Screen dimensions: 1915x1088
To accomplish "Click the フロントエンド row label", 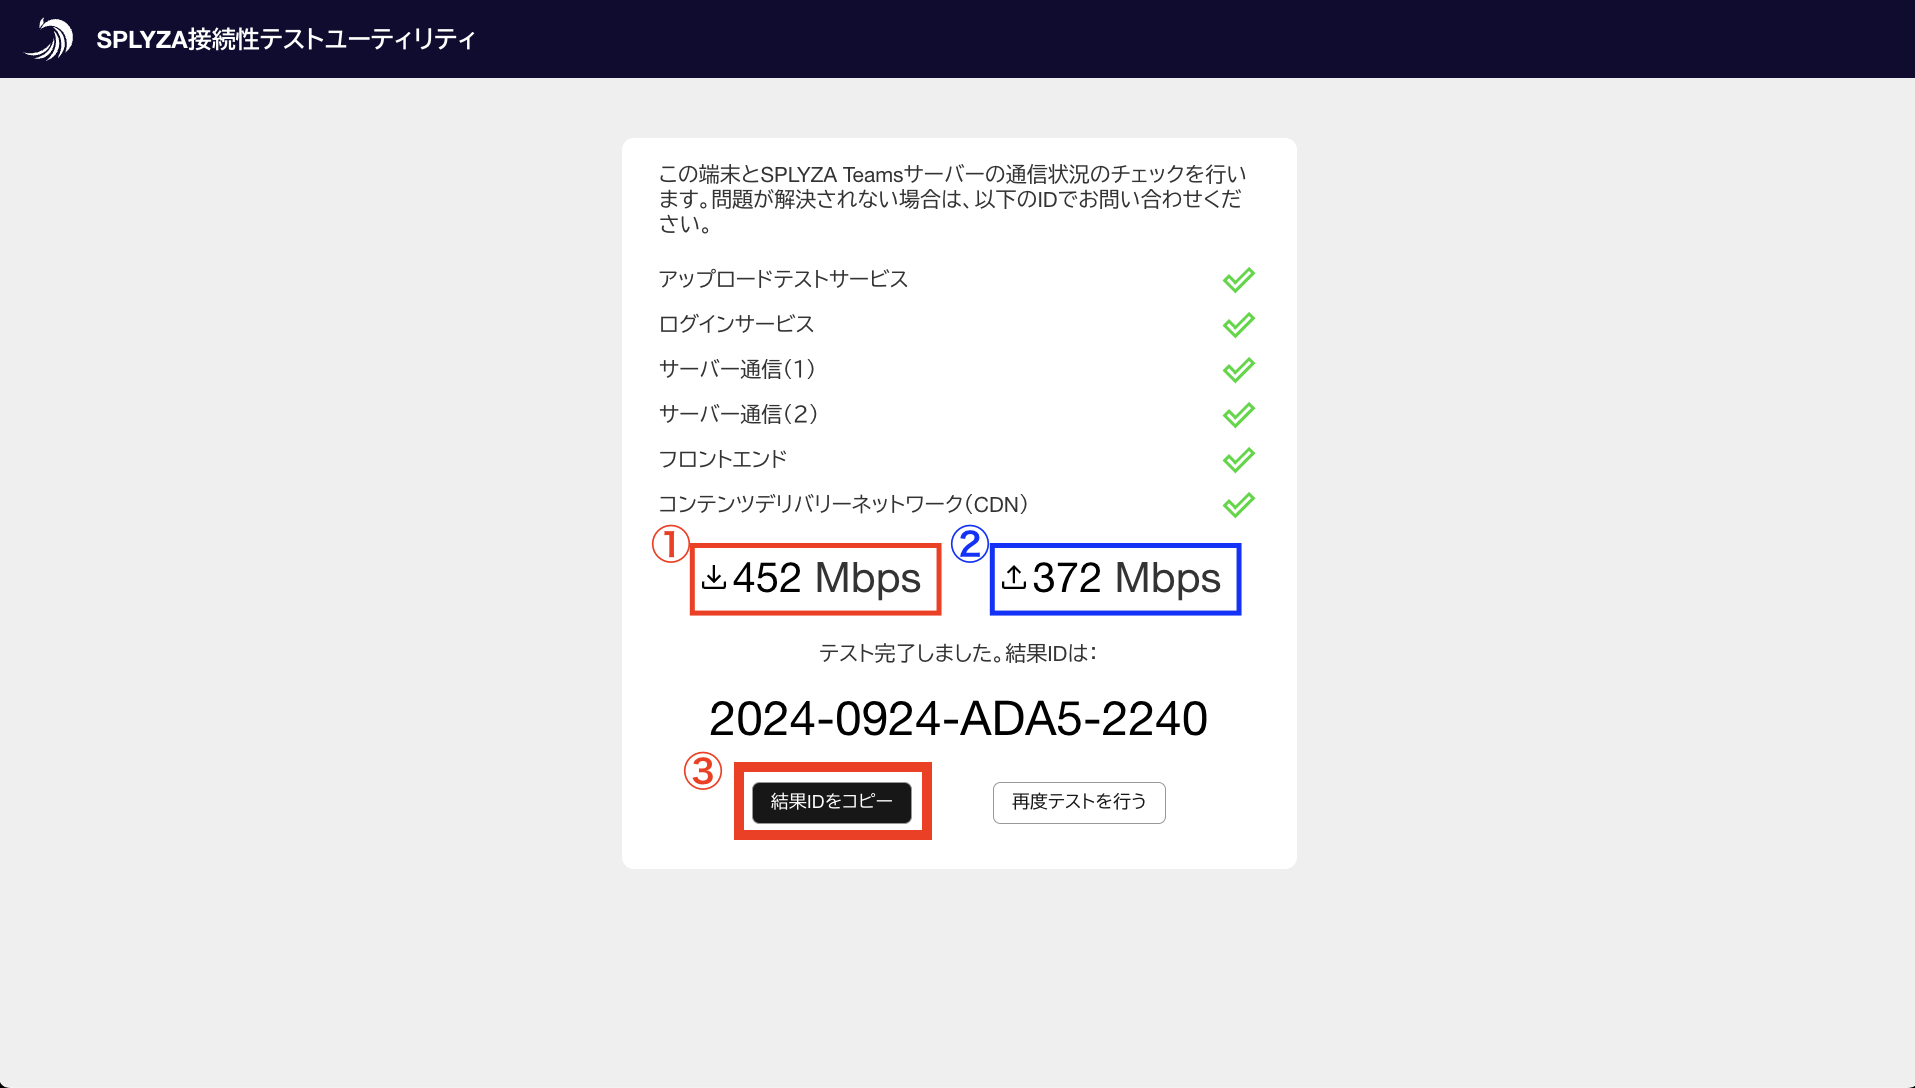I will 723,459.
